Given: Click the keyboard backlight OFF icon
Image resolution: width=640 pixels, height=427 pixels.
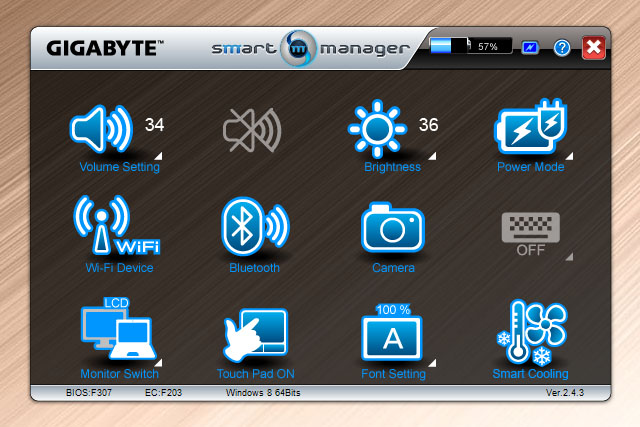Looking at the screenshot, I should click(531, 234).
